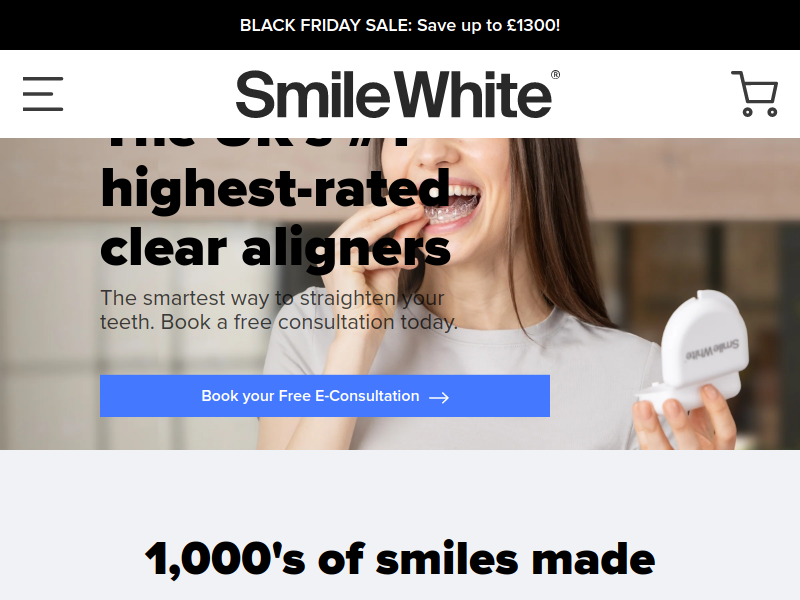
Task: Click "The smartest way to straighten your" subtitle line
Action: tap(272, 298)
